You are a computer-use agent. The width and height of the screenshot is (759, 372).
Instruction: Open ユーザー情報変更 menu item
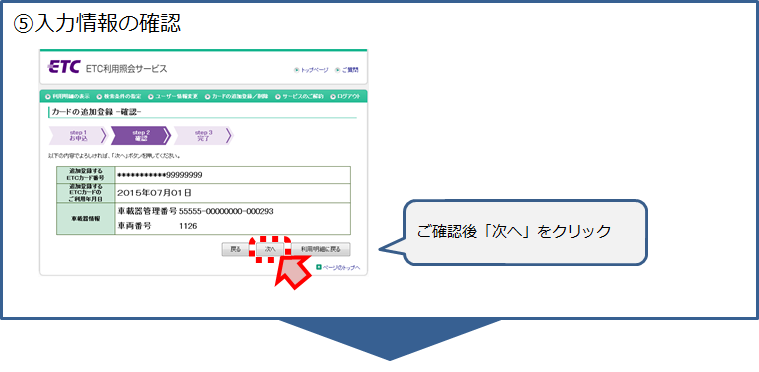click(176, 96)
